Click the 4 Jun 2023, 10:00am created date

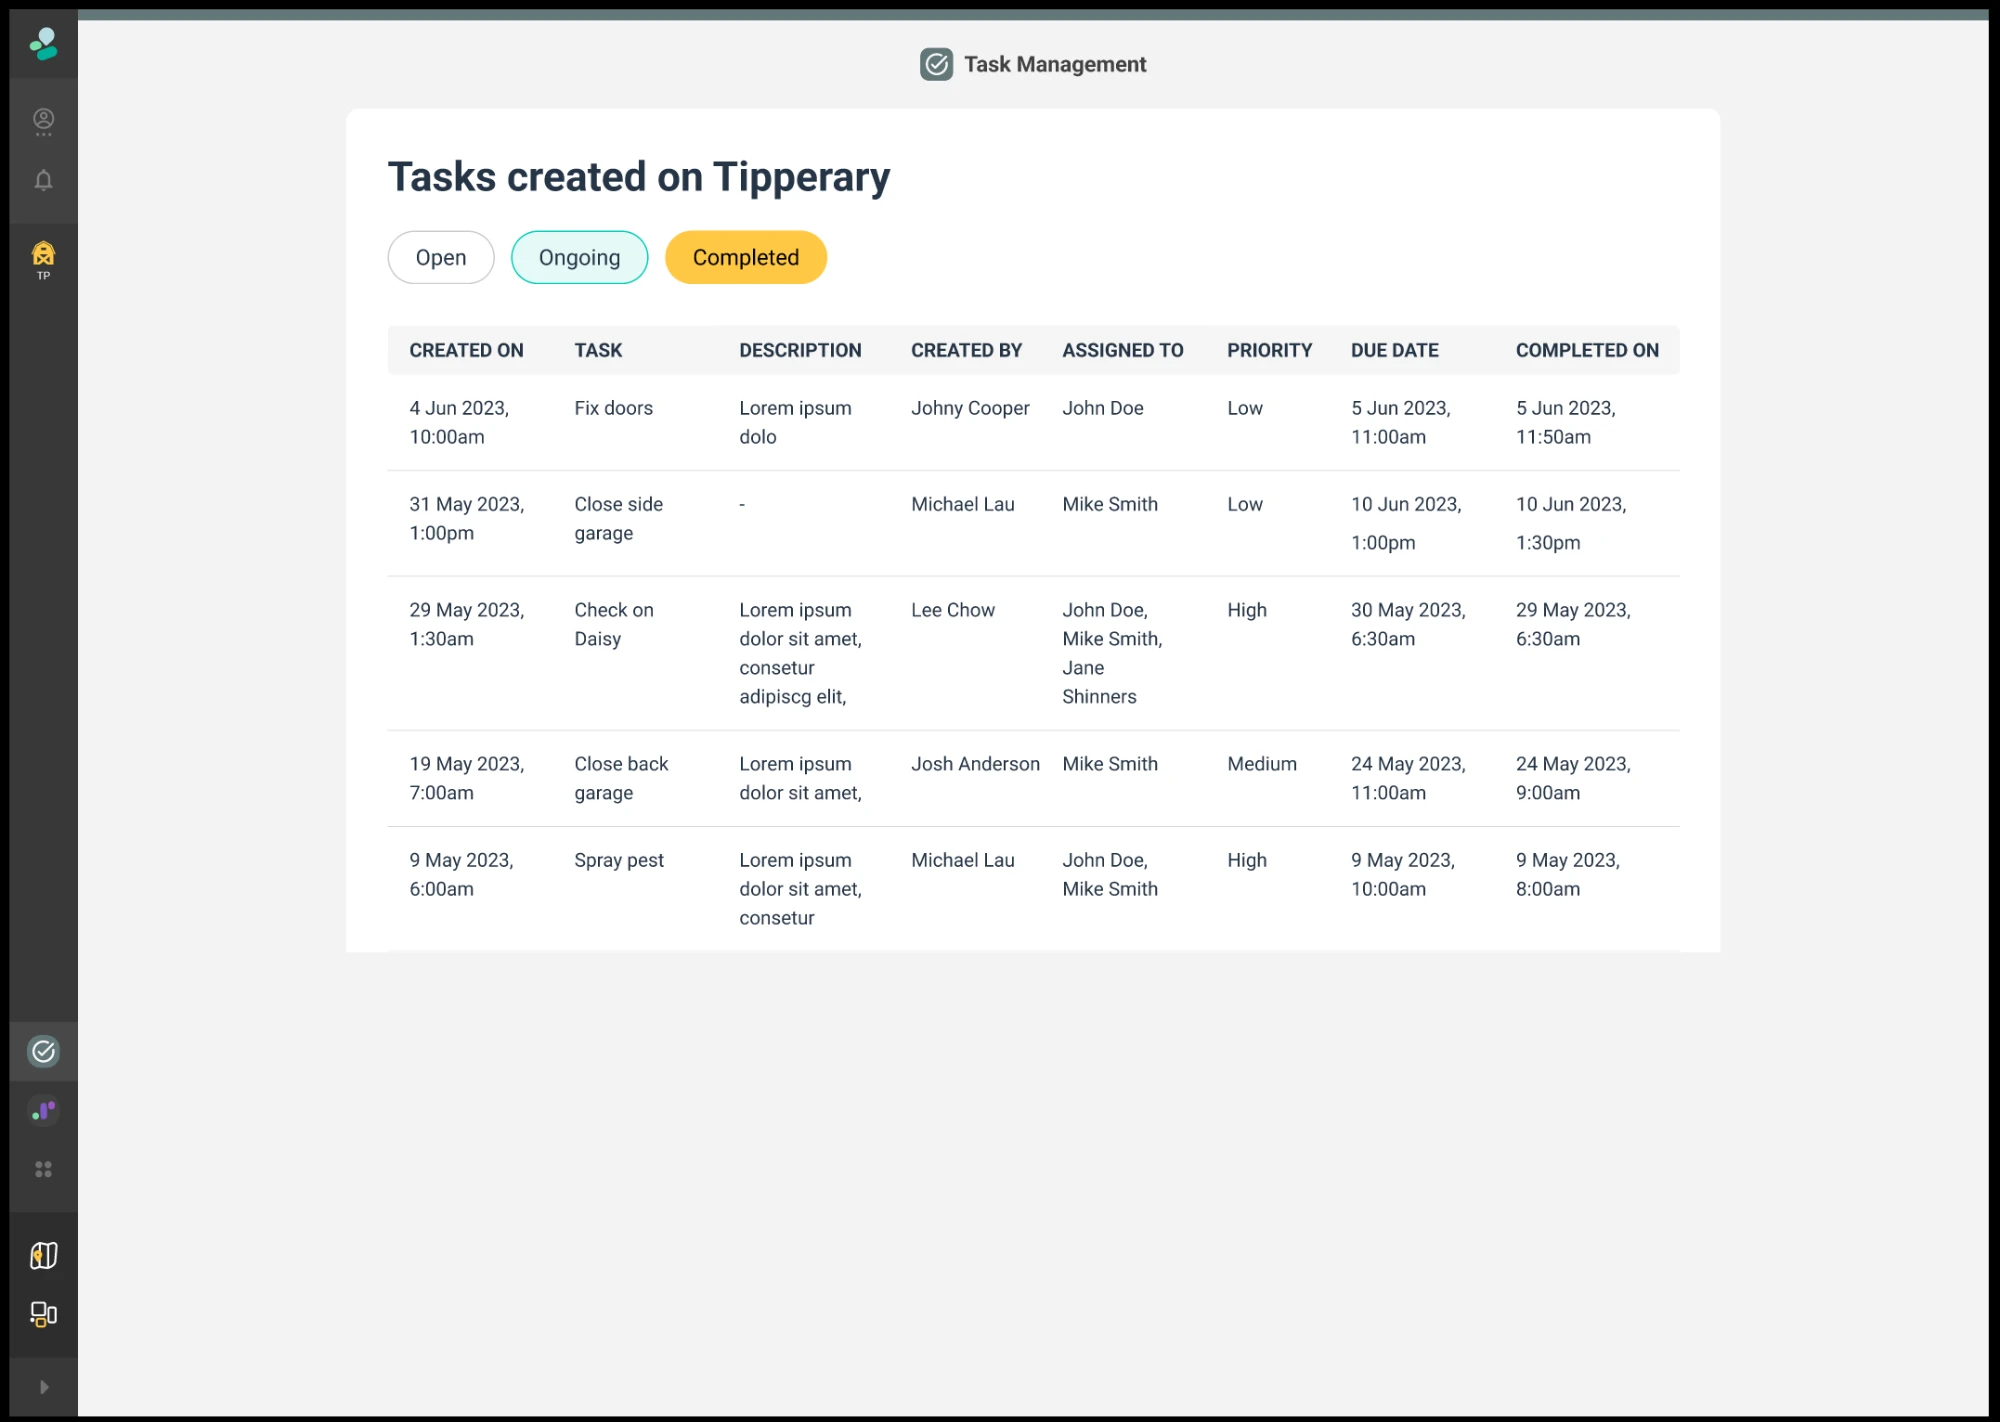pyautogui.click(x=459, y=422)
